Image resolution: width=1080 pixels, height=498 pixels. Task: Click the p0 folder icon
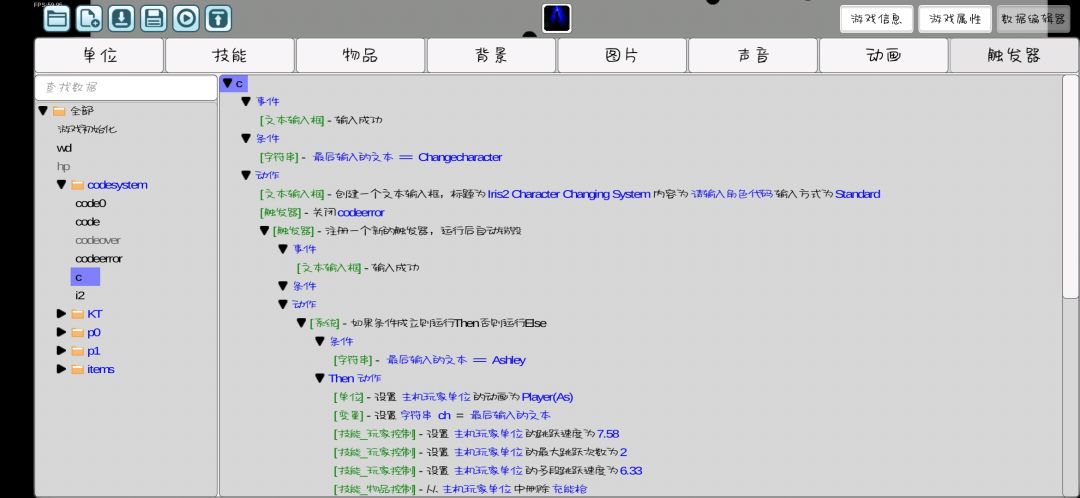[77, 333]
